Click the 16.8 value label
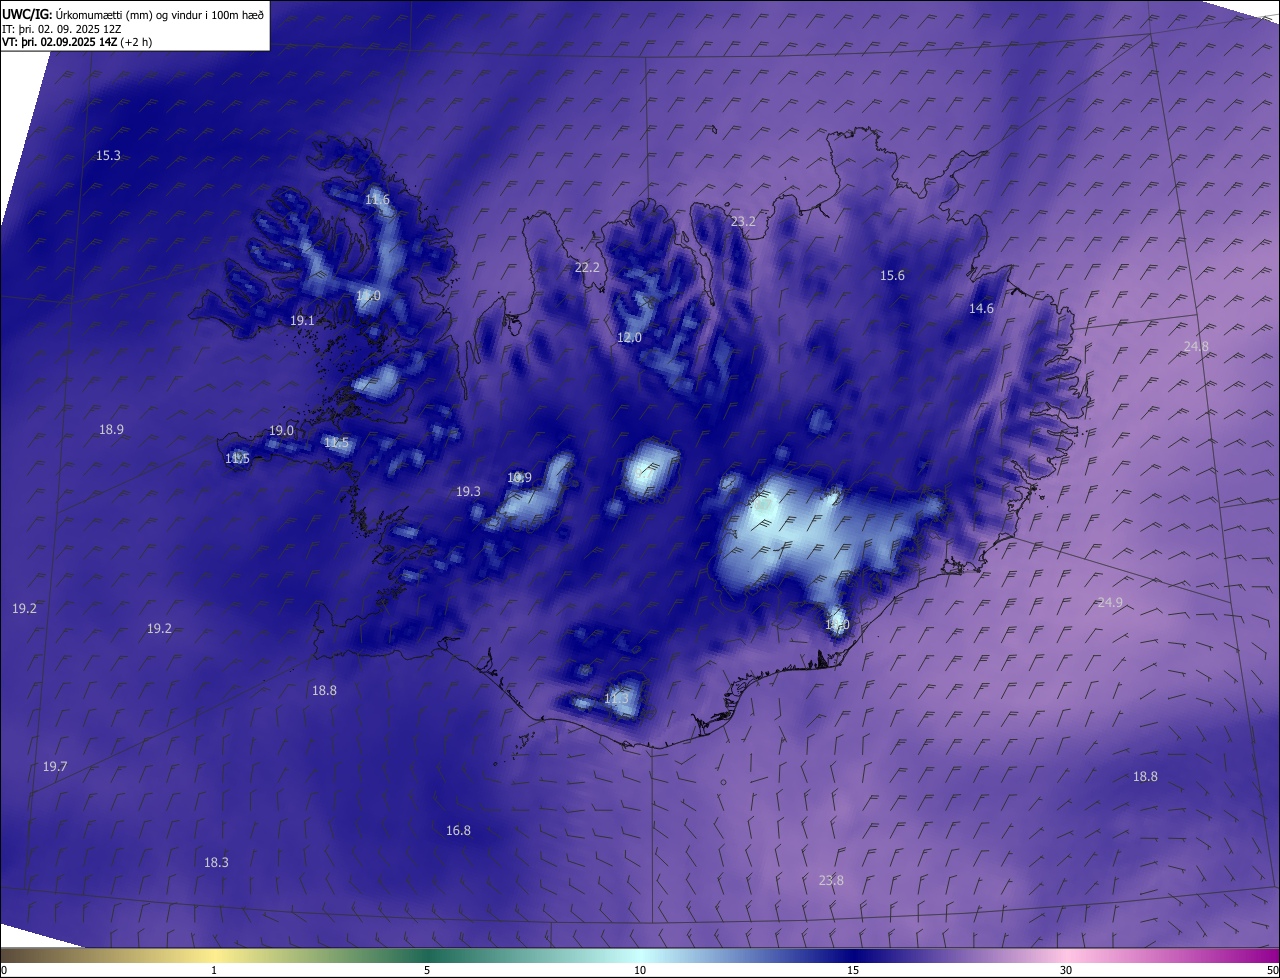The width and height of the screenshot is (1280, 978). click(x=458, y=830)
